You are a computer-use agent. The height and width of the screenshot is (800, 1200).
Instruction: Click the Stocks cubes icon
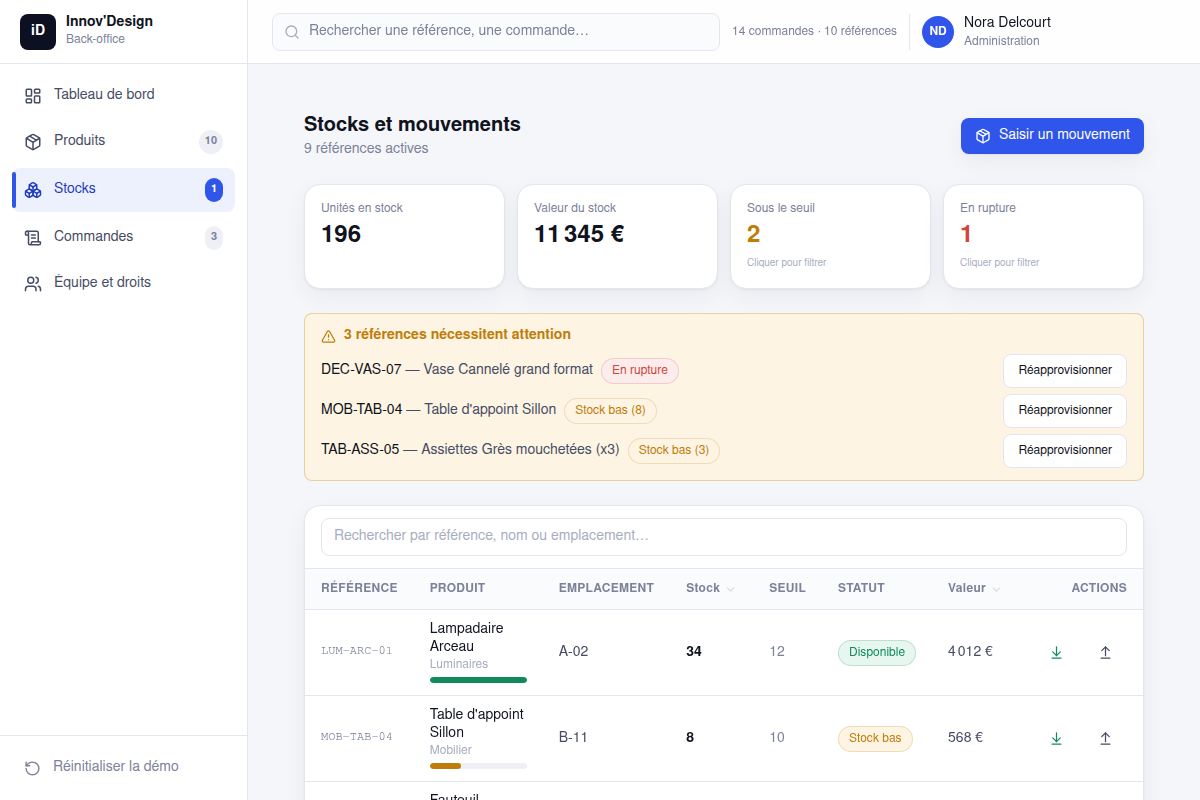(33, 189)
